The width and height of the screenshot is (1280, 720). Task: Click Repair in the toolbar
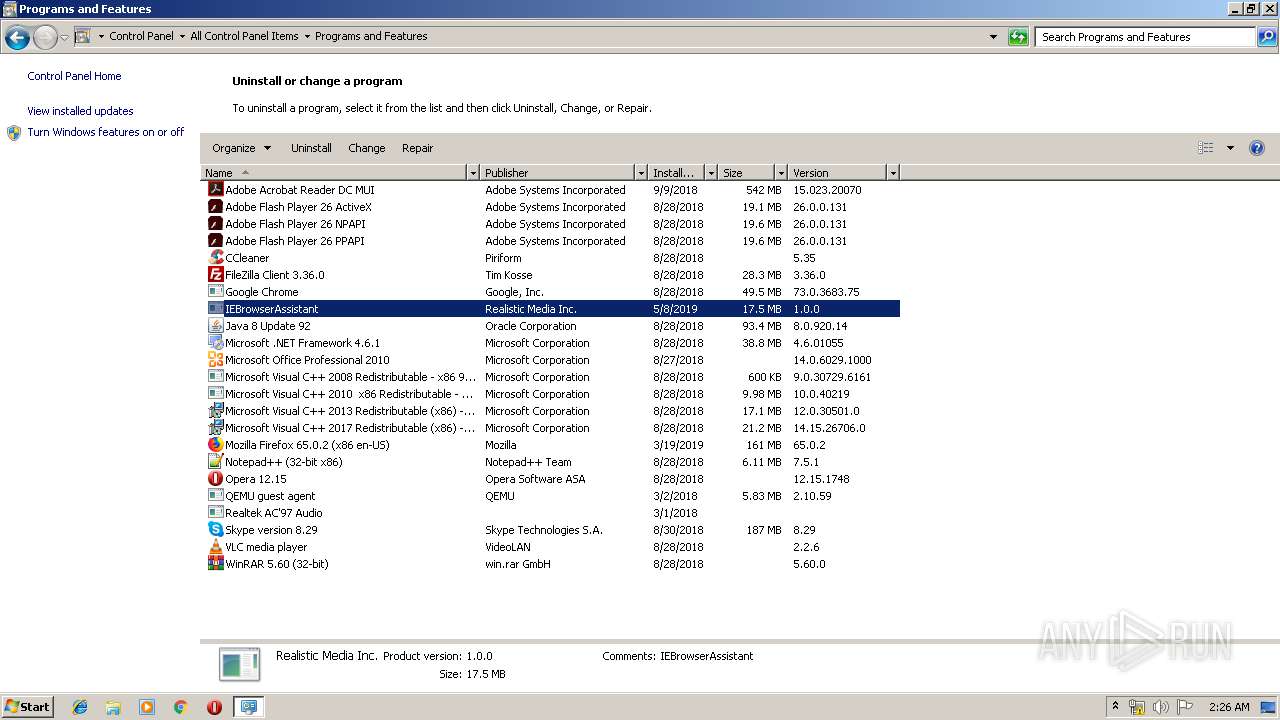tap(417, 148)
